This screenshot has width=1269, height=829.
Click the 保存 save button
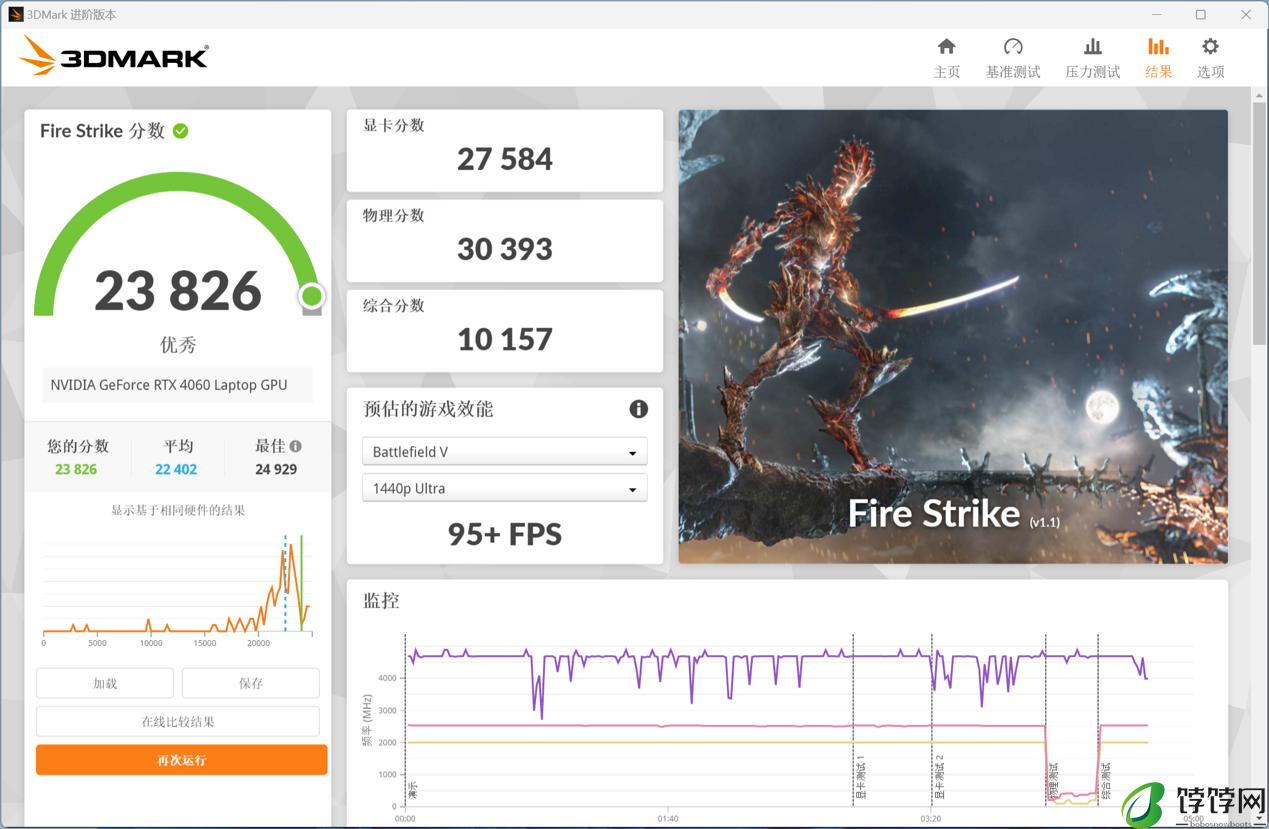[251, 684]
